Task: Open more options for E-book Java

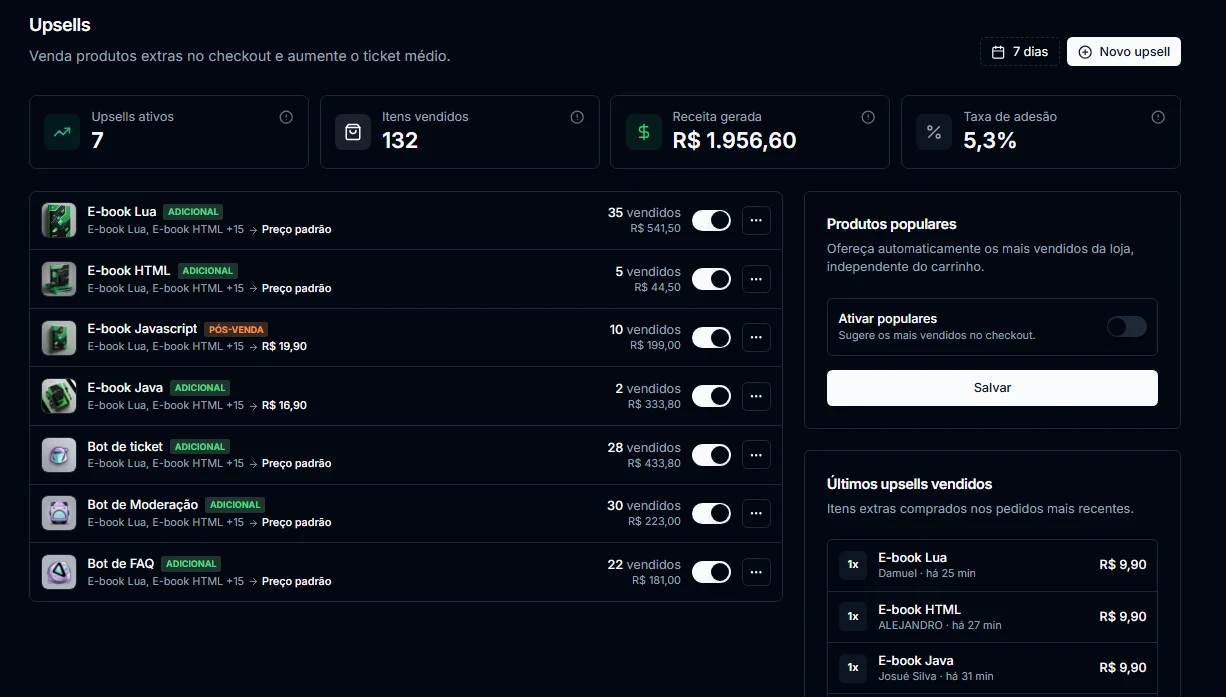Action: (756, 396)
